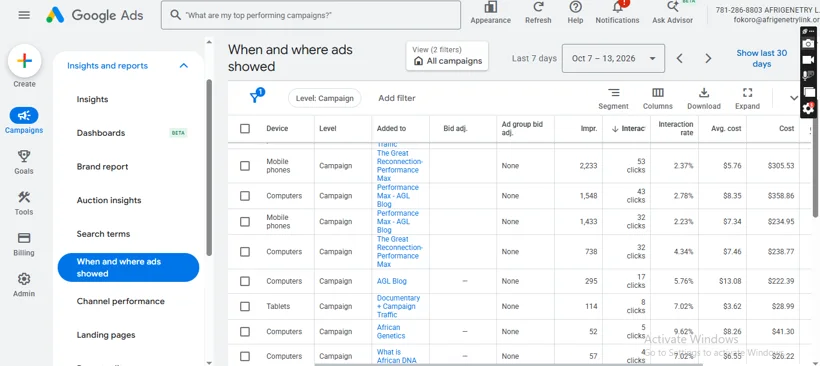Screen dimensions: 820x366
Task: Check the What is African DNA row
Action: pos(245,356)
